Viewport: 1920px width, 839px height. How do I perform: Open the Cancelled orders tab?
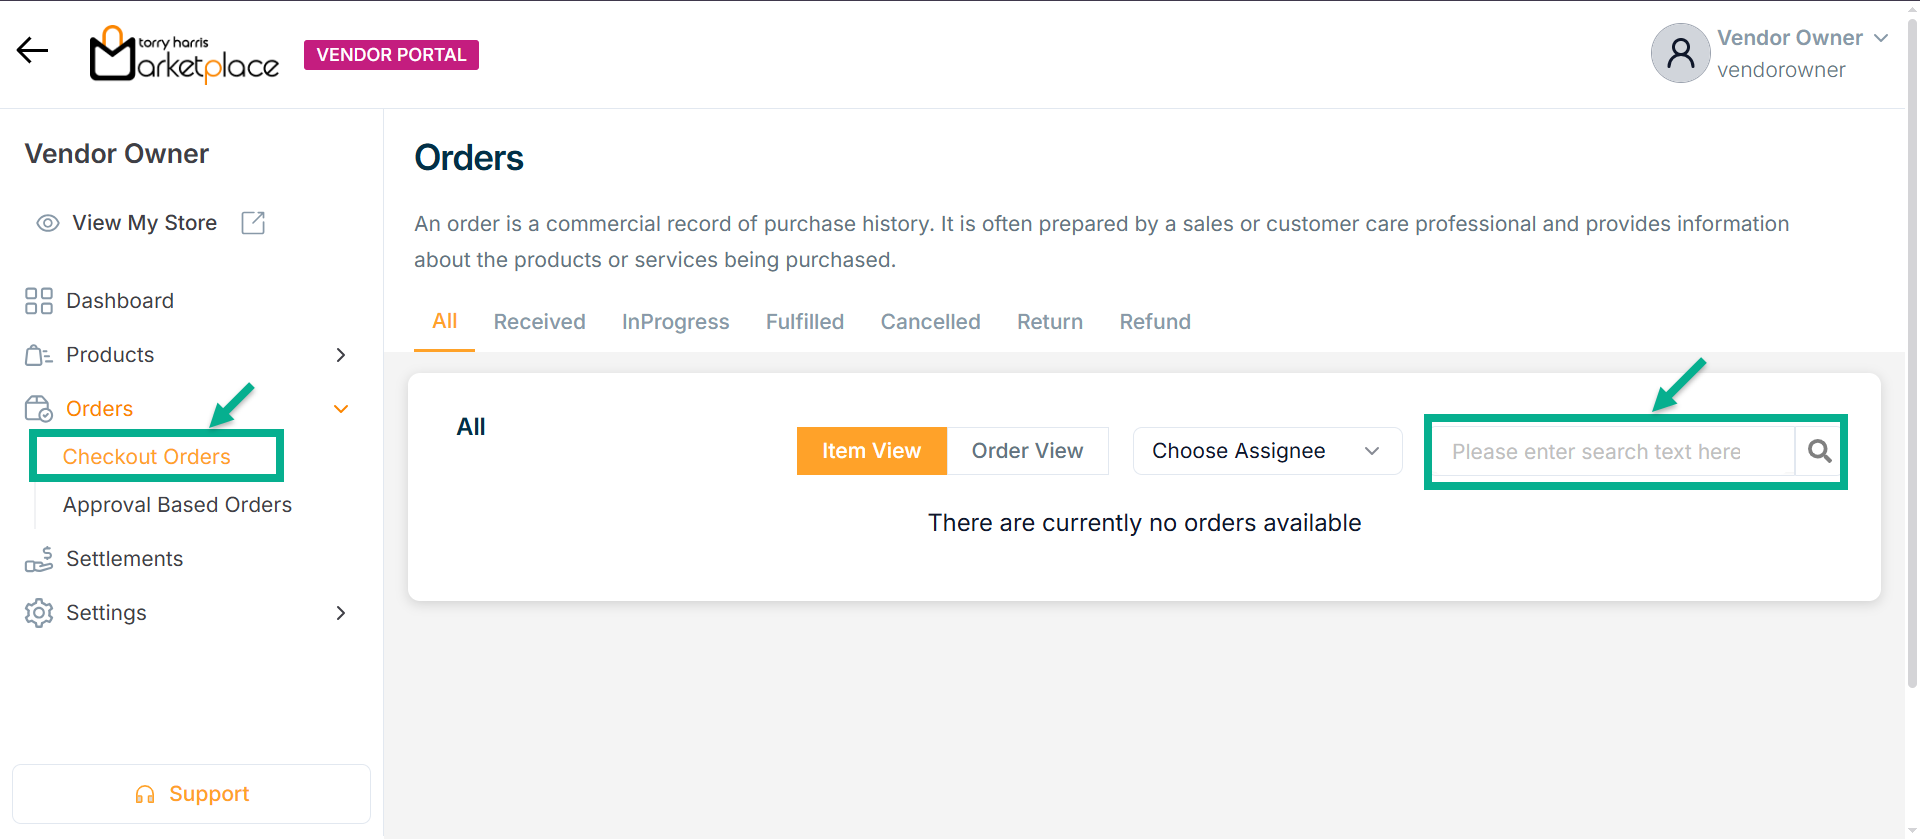(x=930, y=322)
